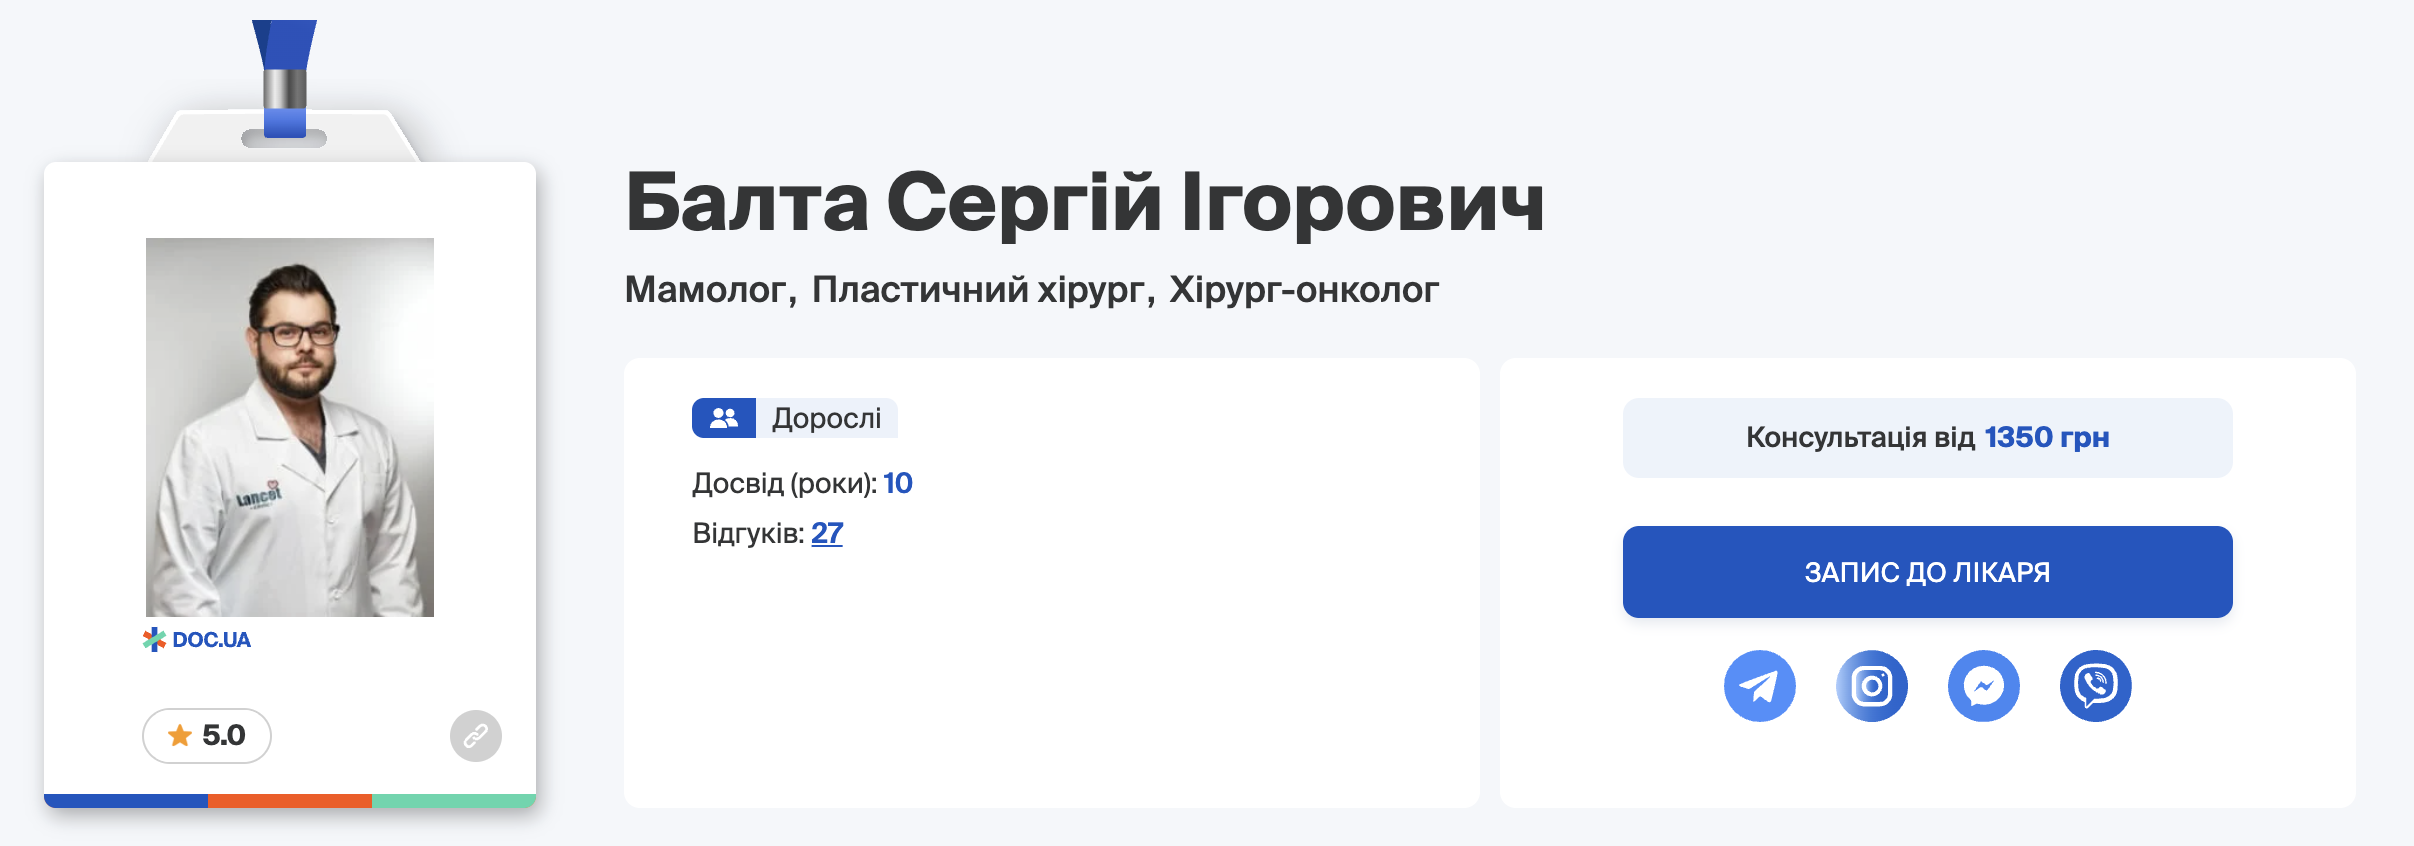Click the green segment of badge strip
The width and height of the screenshot is (2414, 846).
pyautogui.click(x=454, y=801)
